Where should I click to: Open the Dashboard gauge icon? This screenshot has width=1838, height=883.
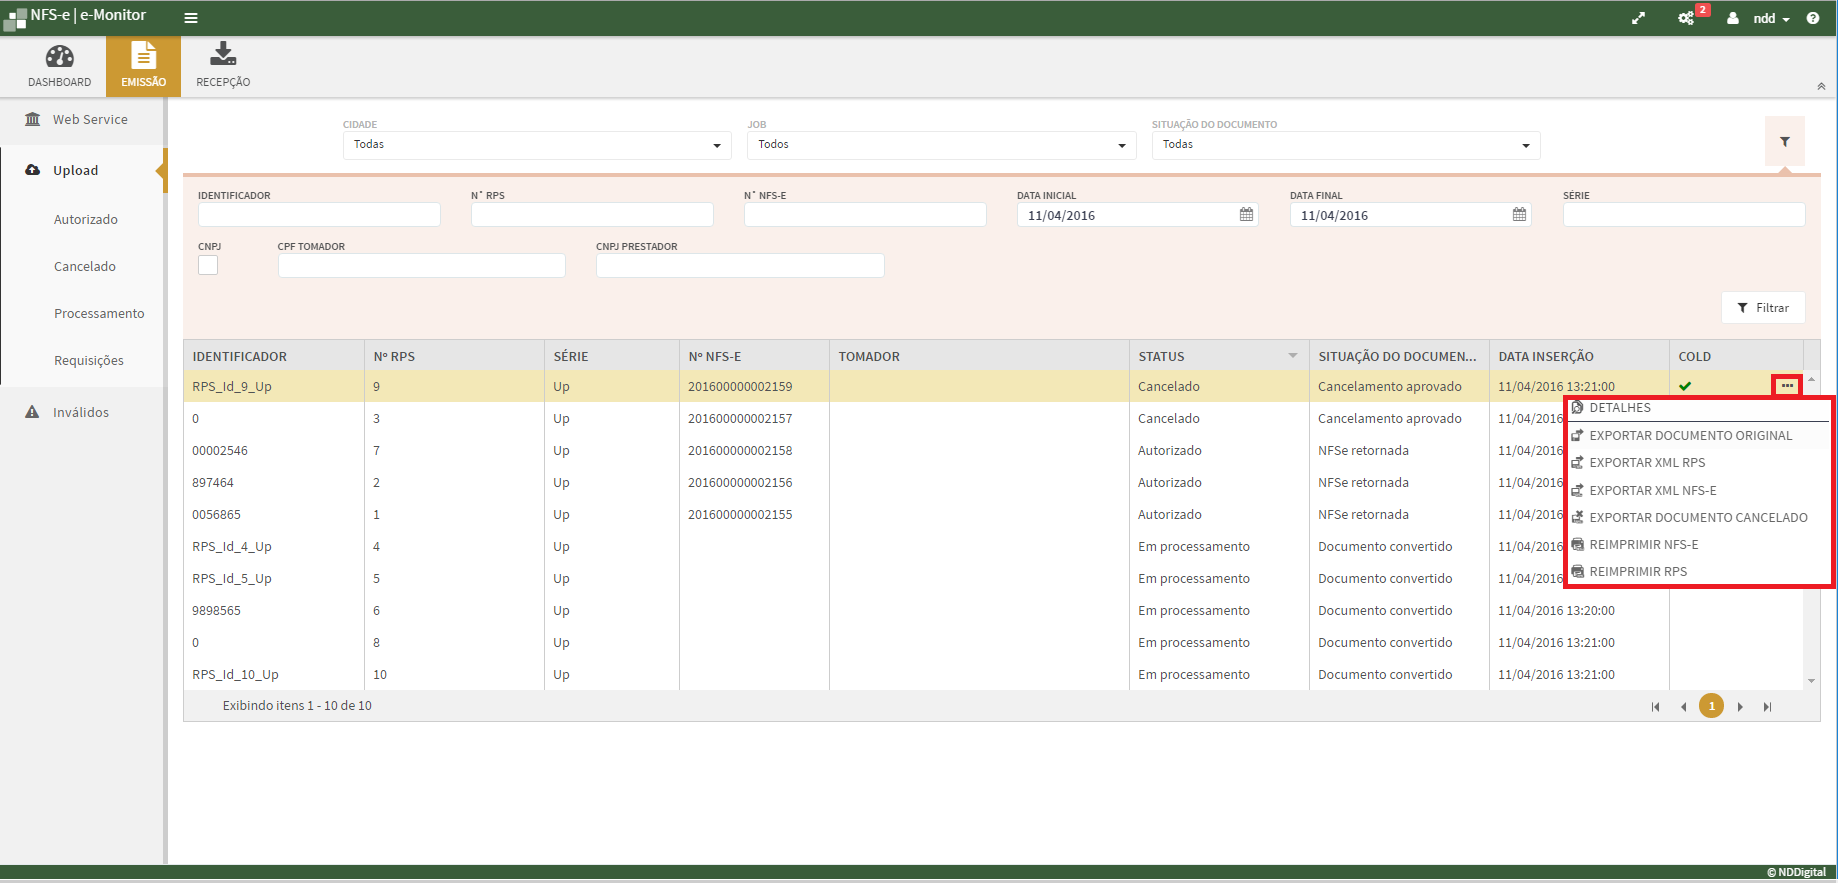[x=59, y=57]
